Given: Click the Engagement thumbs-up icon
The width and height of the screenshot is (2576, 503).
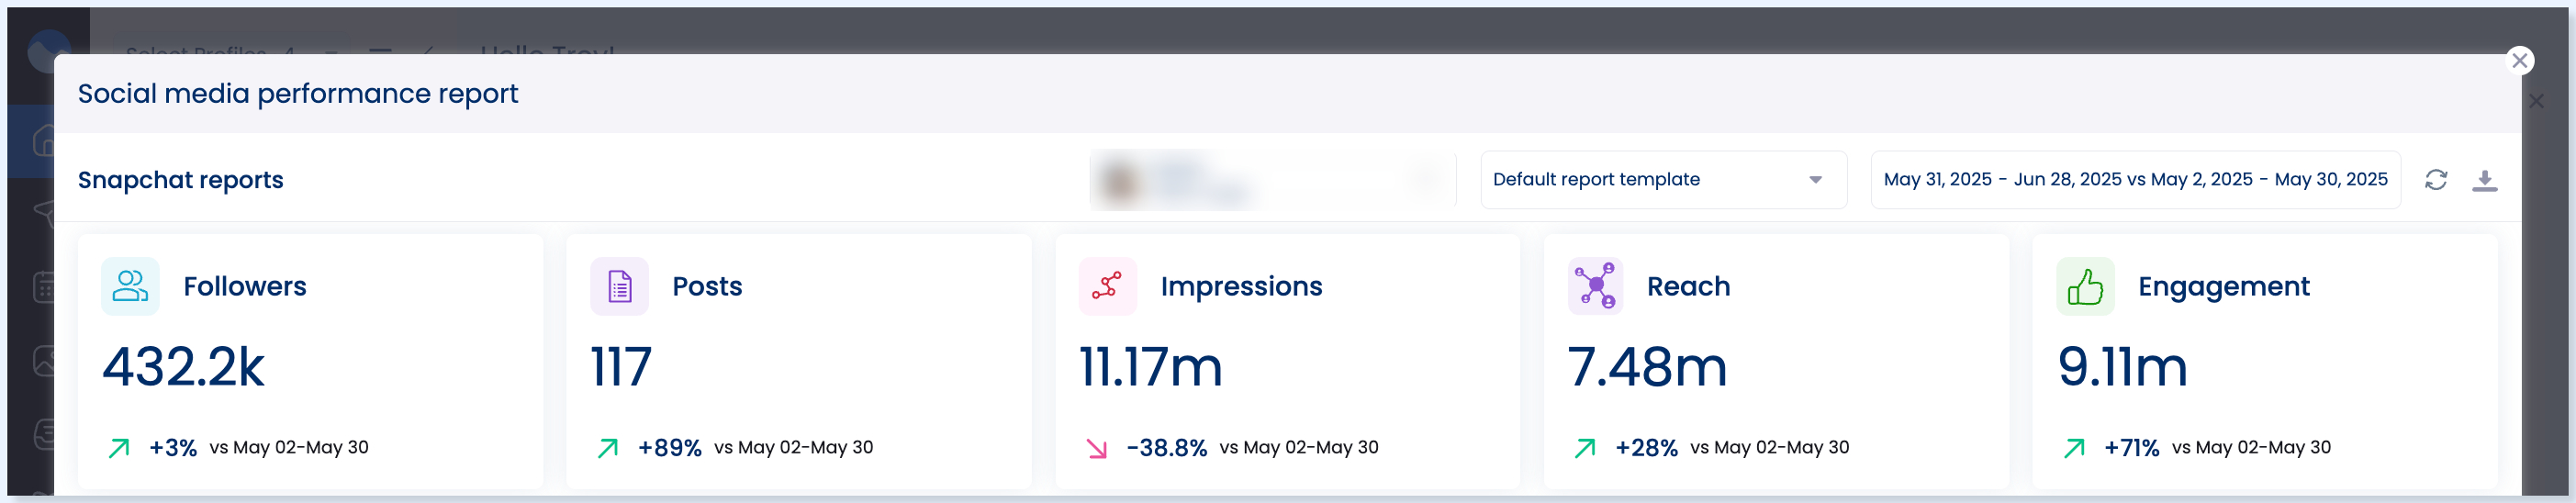Looking at the screenshot, I should 2084,286.
